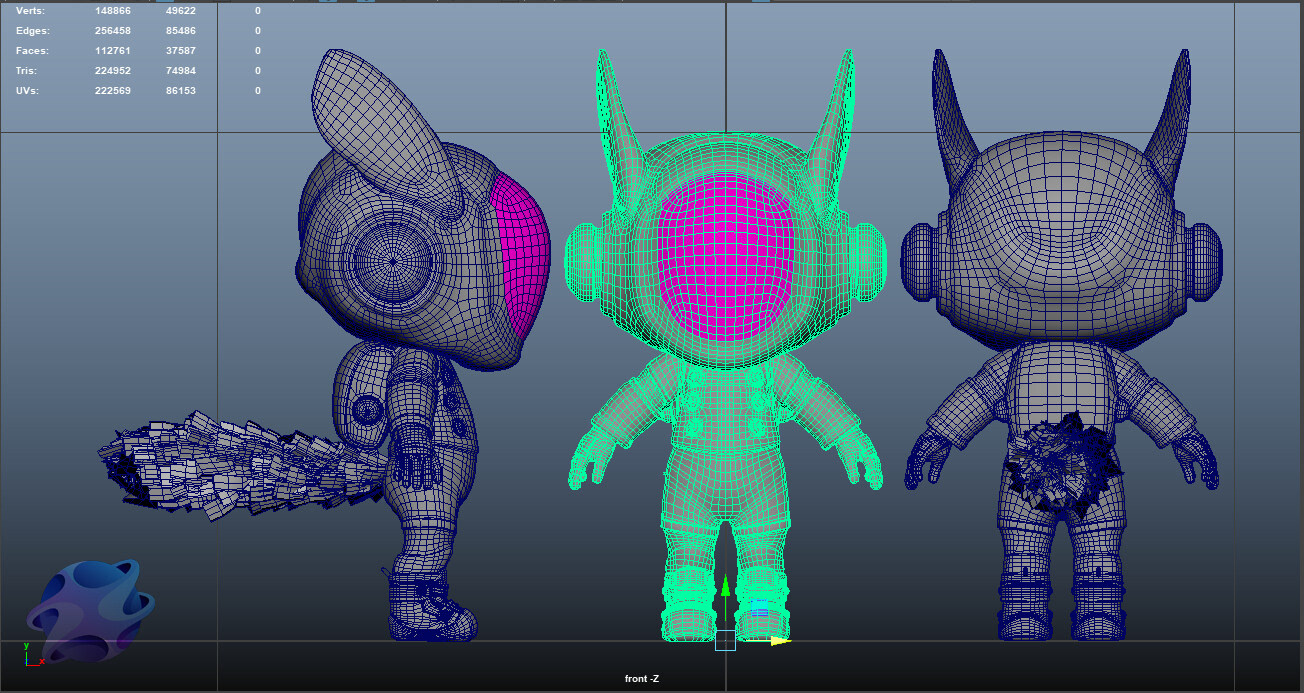
Task: Click the 0 in the Tris row
Action: point(257,70)
